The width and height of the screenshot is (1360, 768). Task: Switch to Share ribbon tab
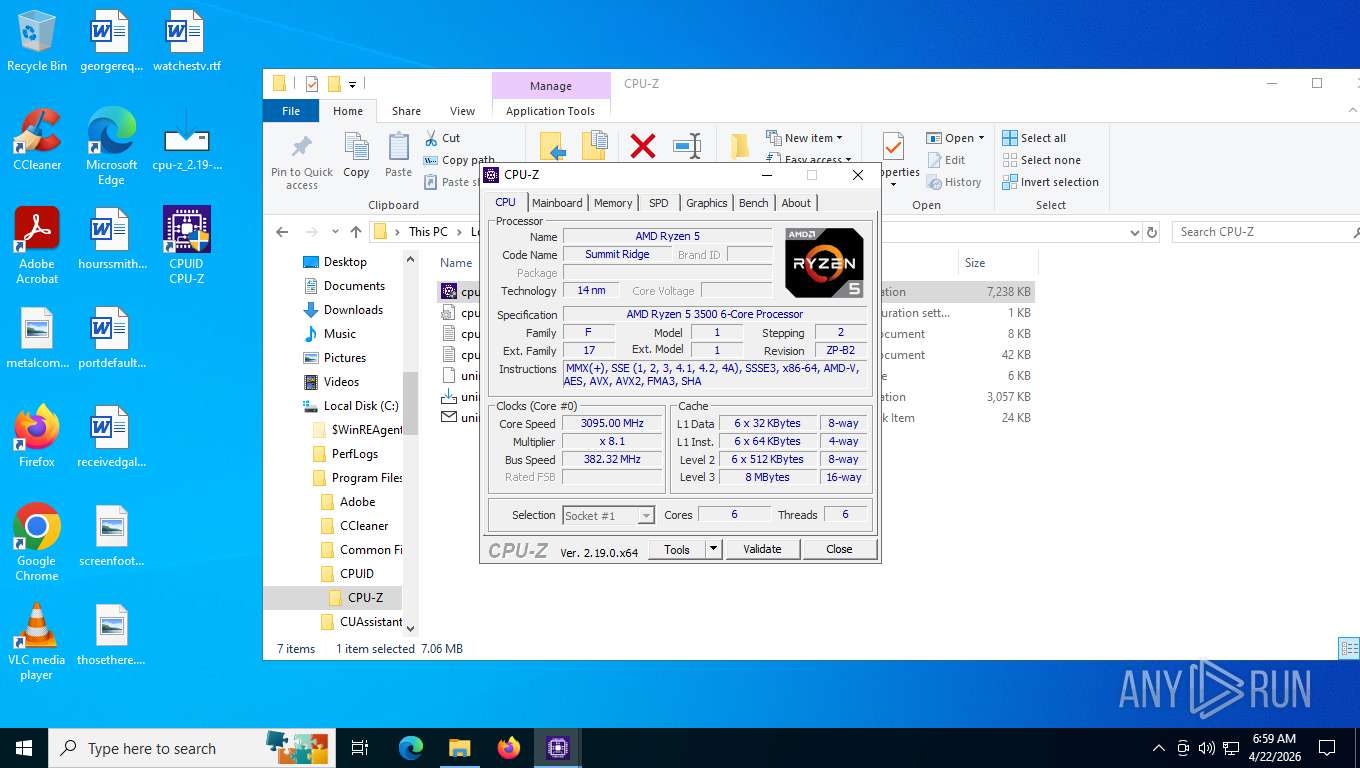406,111
